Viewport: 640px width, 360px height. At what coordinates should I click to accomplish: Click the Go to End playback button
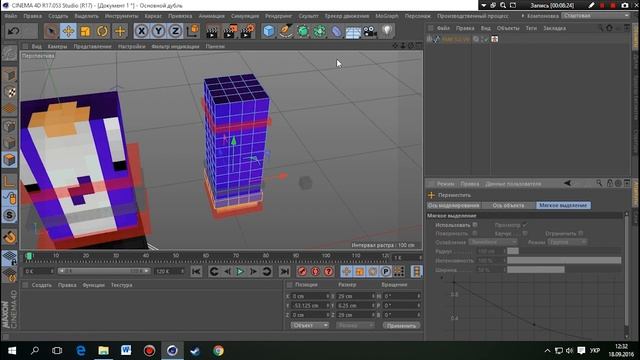(x=284, y=271)
